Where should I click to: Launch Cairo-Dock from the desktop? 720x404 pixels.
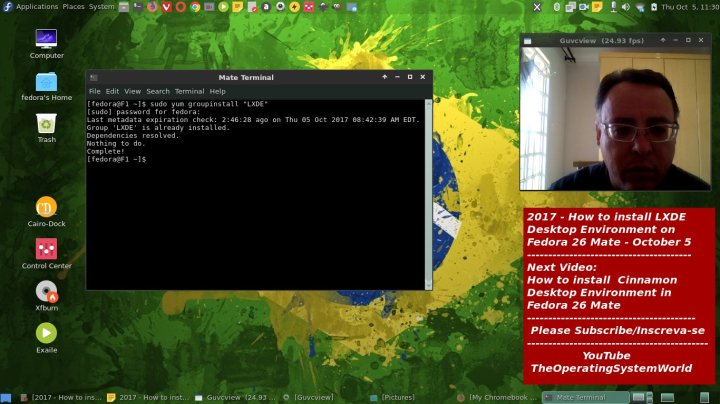coord(46,212)
